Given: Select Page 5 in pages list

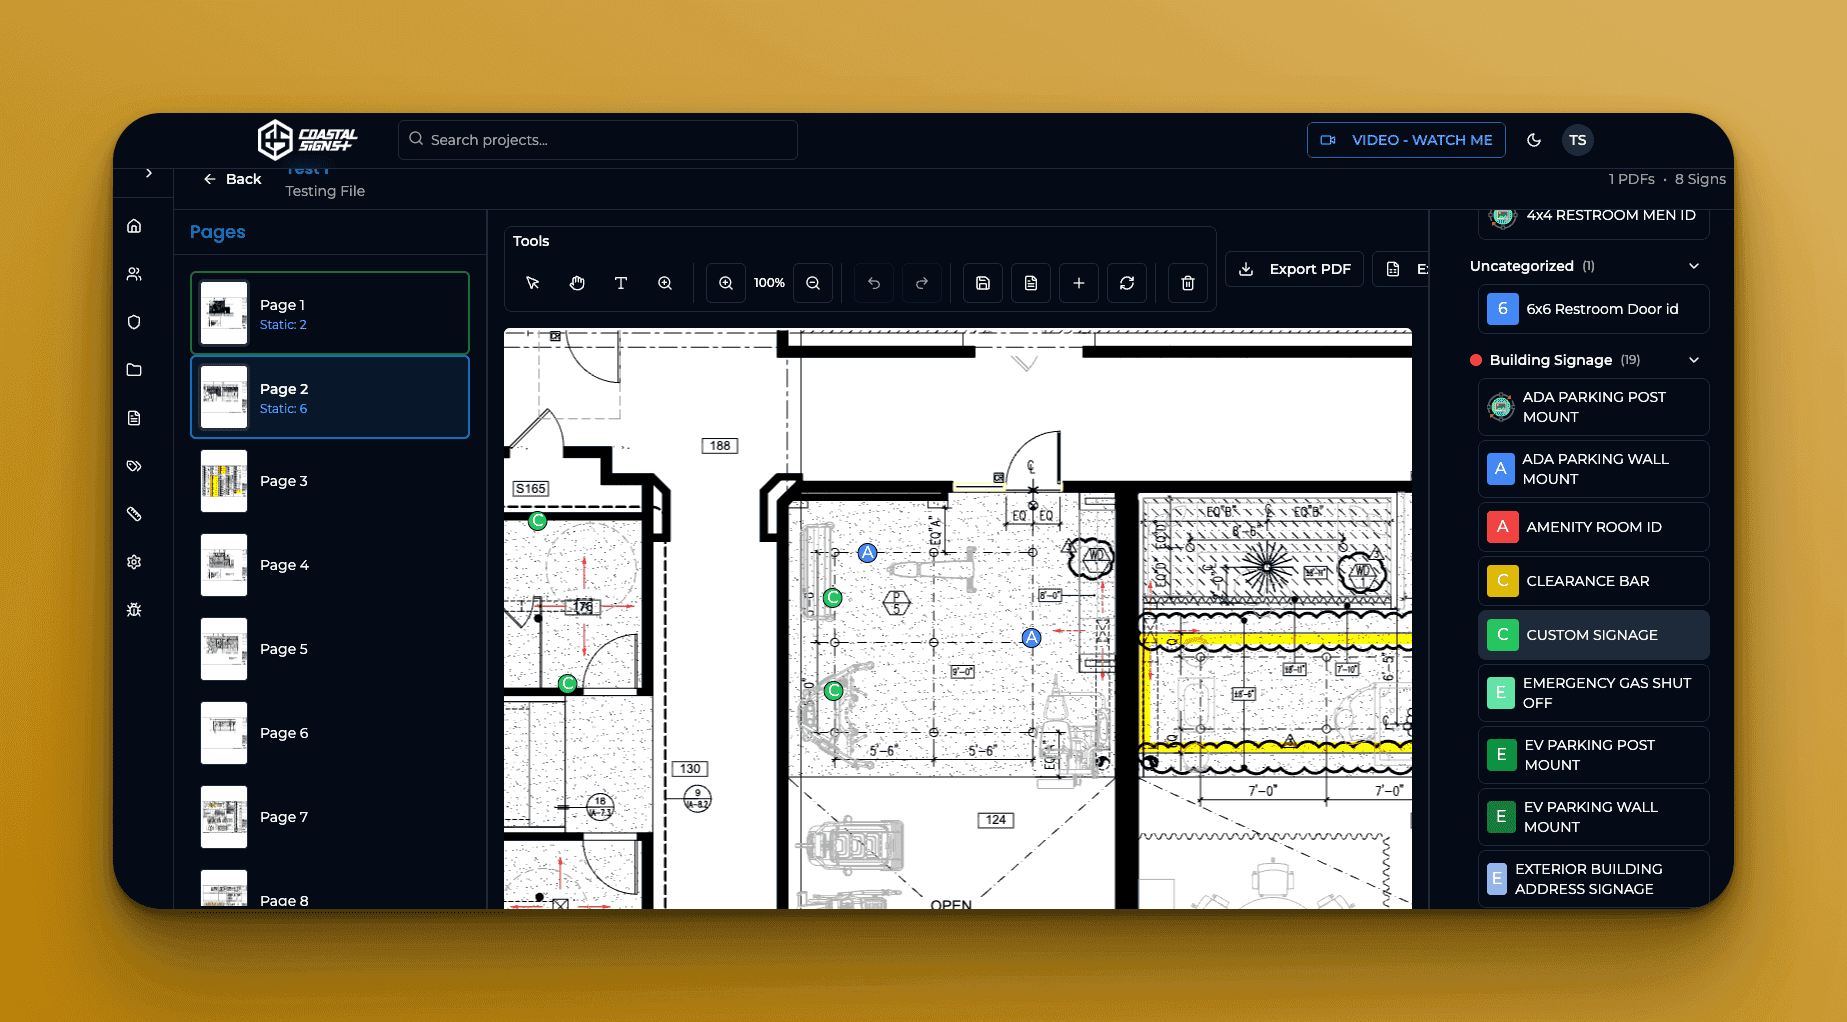Looking at the screenshot, I should 330,649.
